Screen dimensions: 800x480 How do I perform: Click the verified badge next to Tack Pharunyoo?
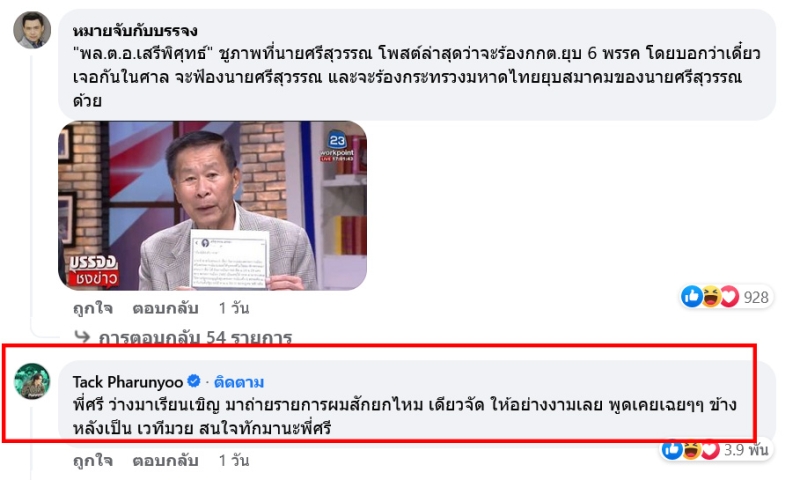click(x=194, y=381)
